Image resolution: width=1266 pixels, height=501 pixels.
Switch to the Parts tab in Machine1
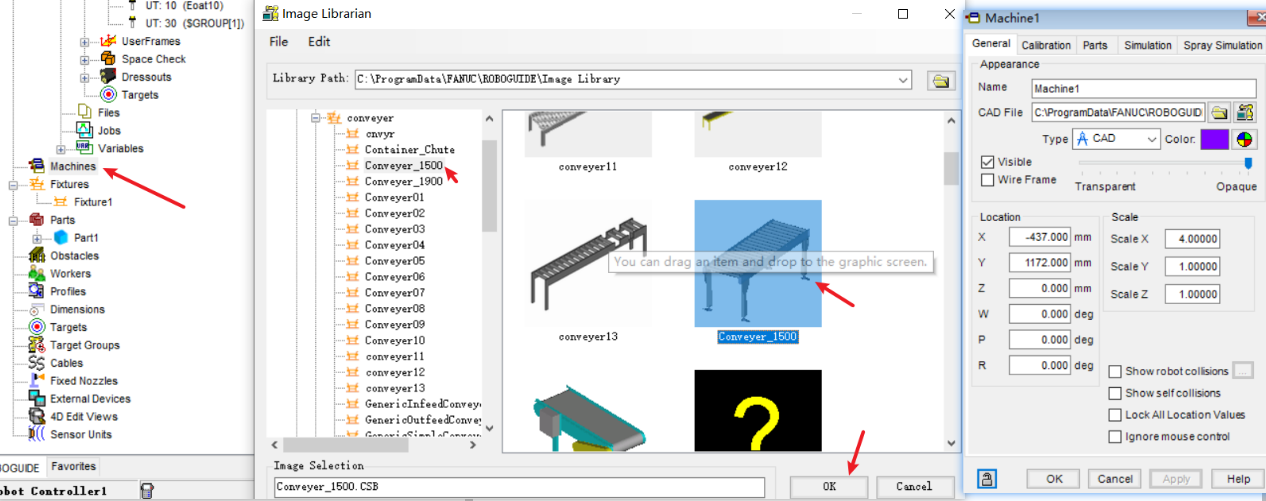click(x=1095, y=45)
